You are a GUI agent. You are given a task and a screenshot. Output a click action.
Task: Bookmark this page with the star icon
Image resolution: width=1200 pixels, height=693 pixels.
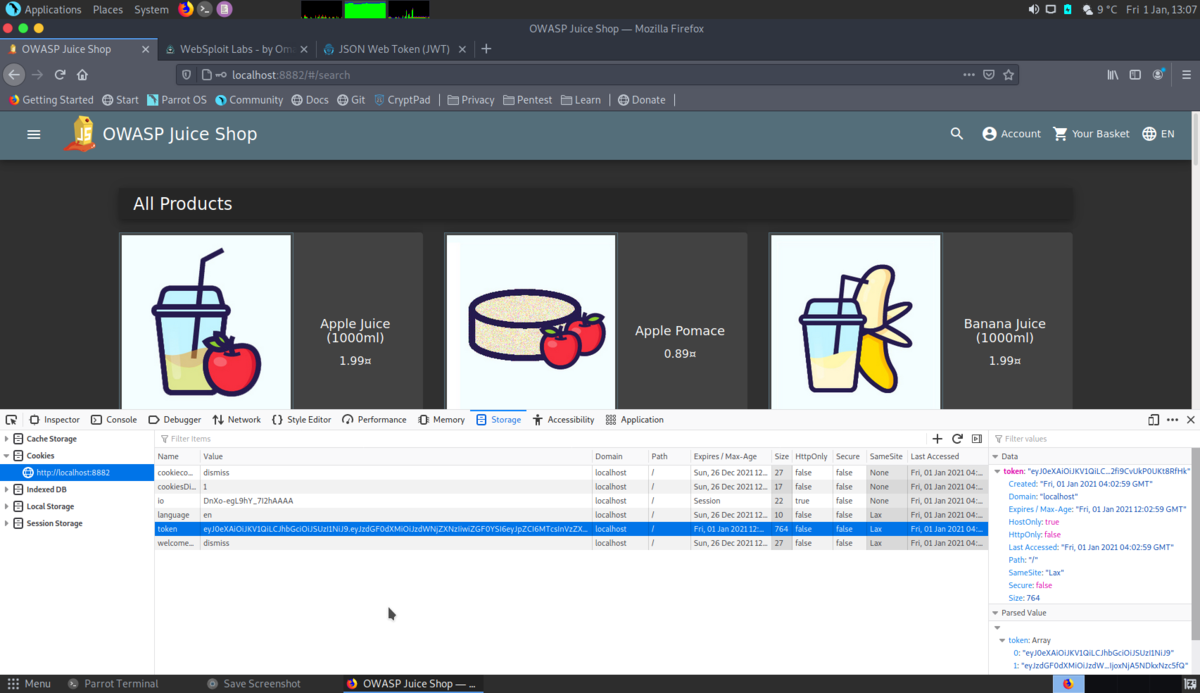click(1009, 75)
